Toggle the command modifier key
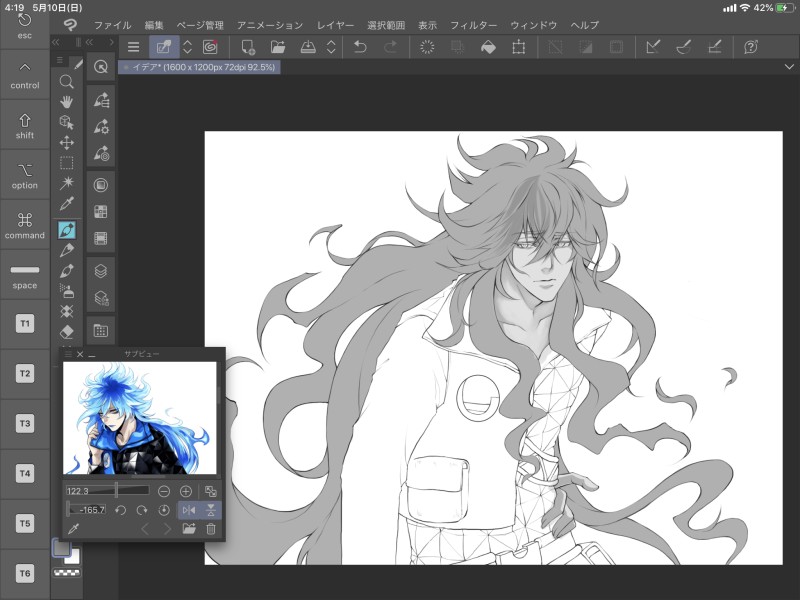This screenshot has width=800, height=600. pos(24,226)
